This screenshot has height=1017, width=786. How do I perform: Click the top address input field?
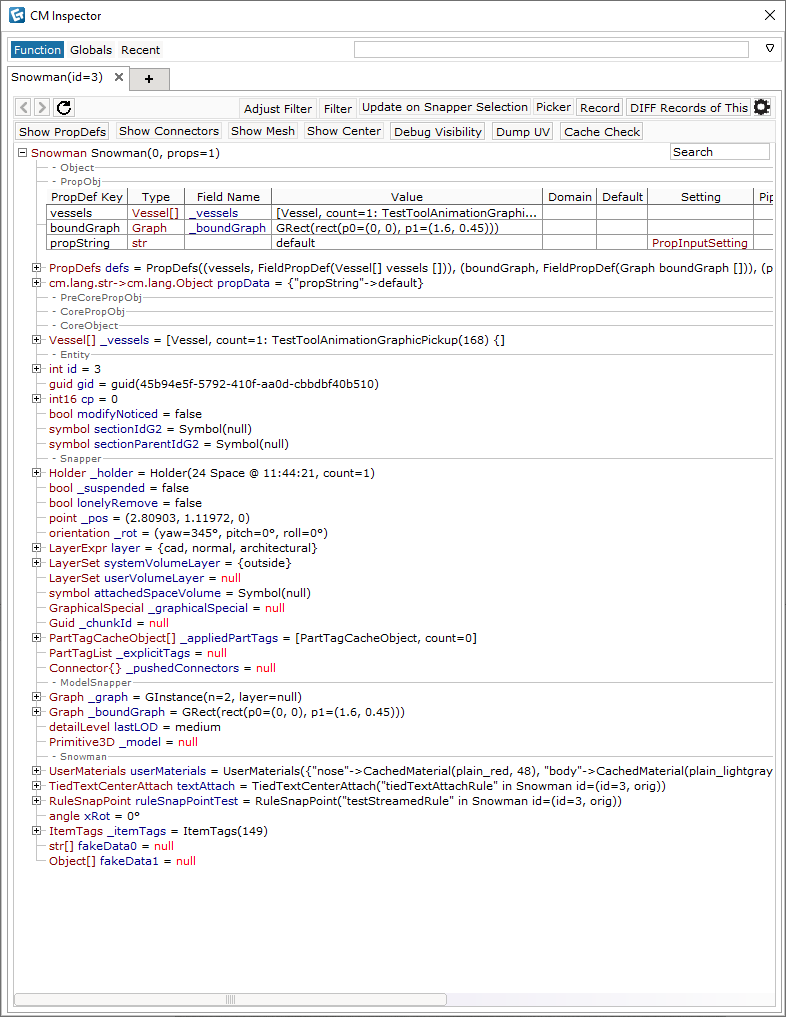[x=551, y=49]
